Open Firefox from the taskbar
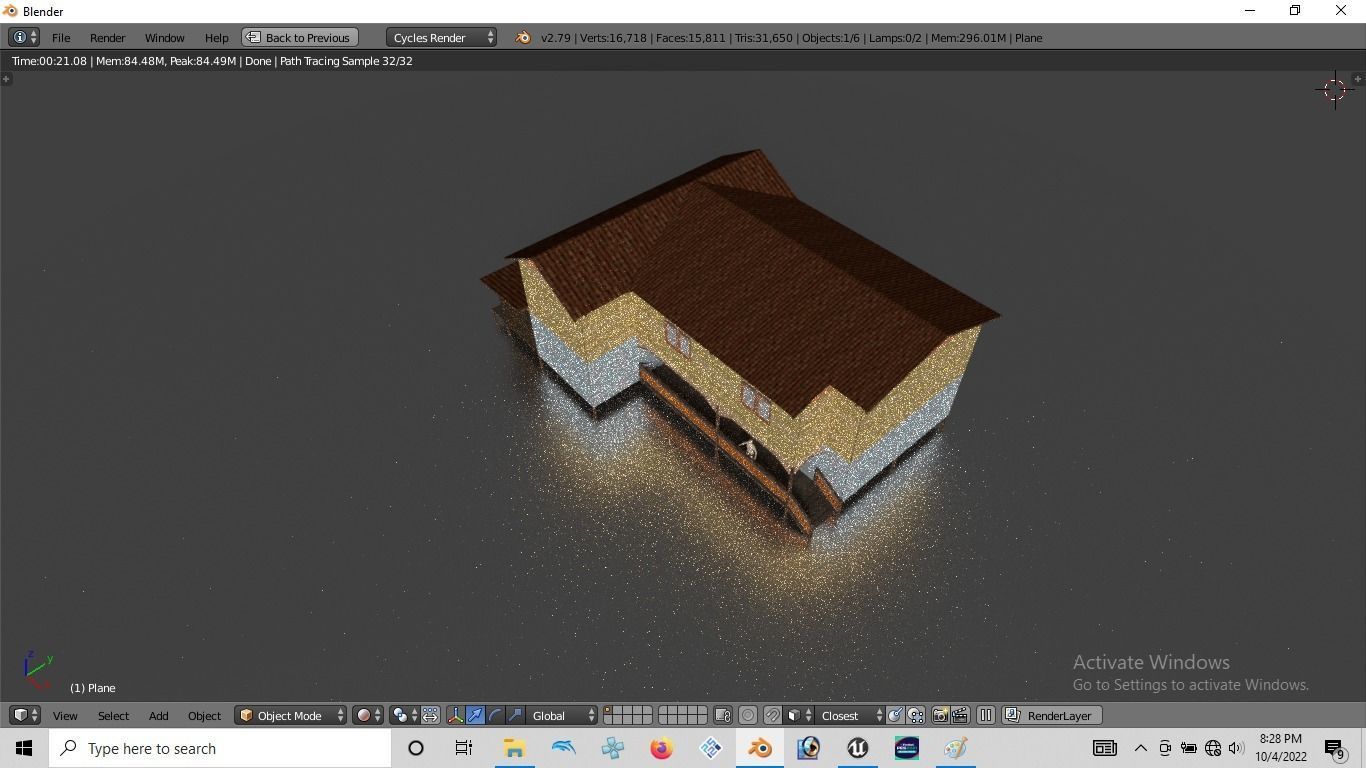This screenshot has width=1366, height=768. [x=661, y=748]
